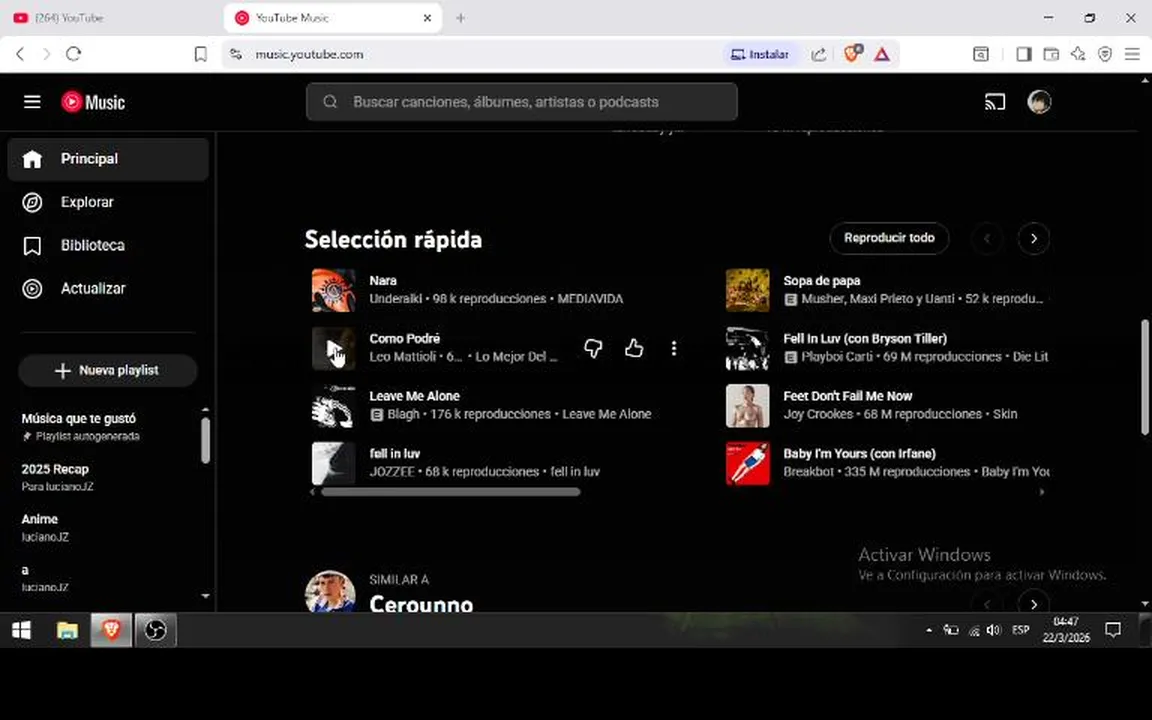Advance Selección rápida with next arrow

[x=1033, y=238]
